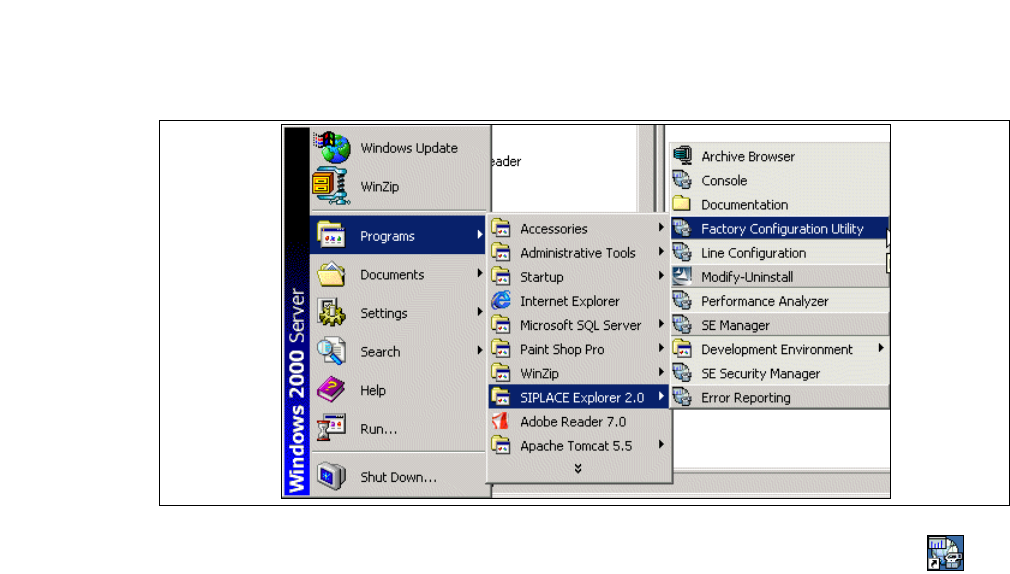1010x574 pixels.
Task: Launch Factory Configuration Utility menu entry
Action: 779,229
